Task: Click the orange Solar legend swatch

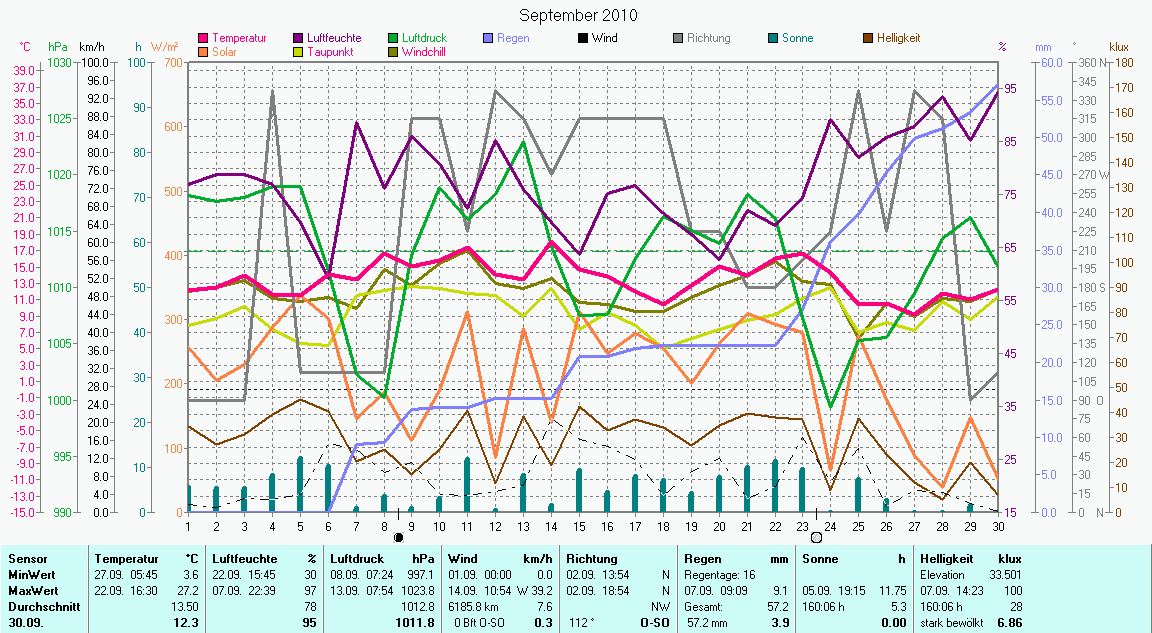Action: pos(205,51)
